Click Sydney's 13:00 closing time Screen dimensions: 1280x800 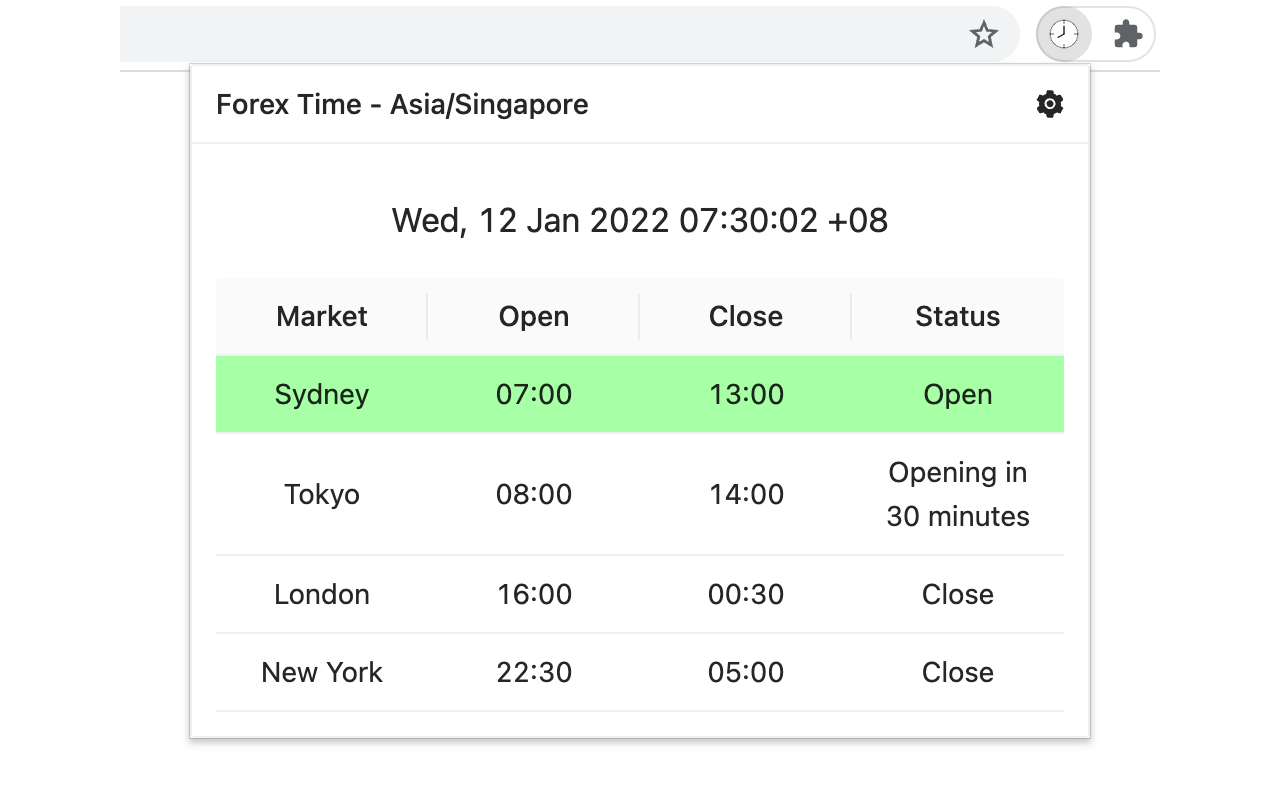click(x=746, y=394)
